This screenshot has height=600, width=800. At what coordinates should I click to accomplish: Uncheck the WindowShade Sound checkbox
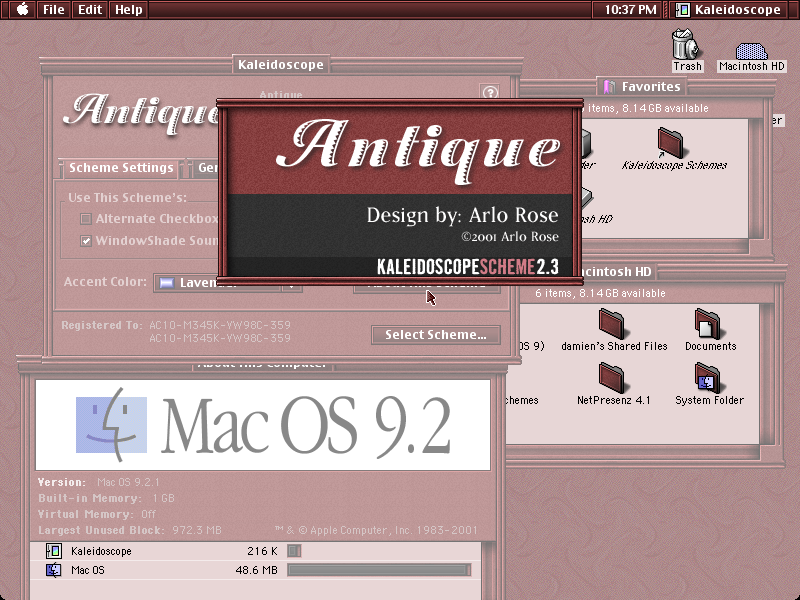coord(86,241)
